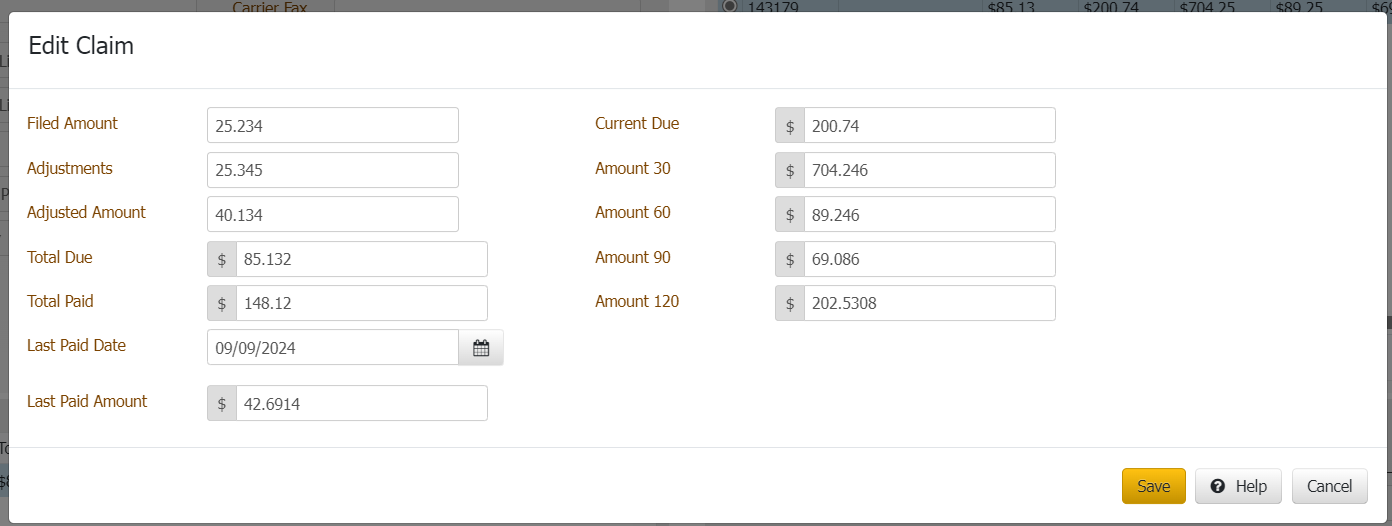Viewport: 1392px width, 526px height.
Task: Edit the Amount 90 value
Action: [929, 259]
